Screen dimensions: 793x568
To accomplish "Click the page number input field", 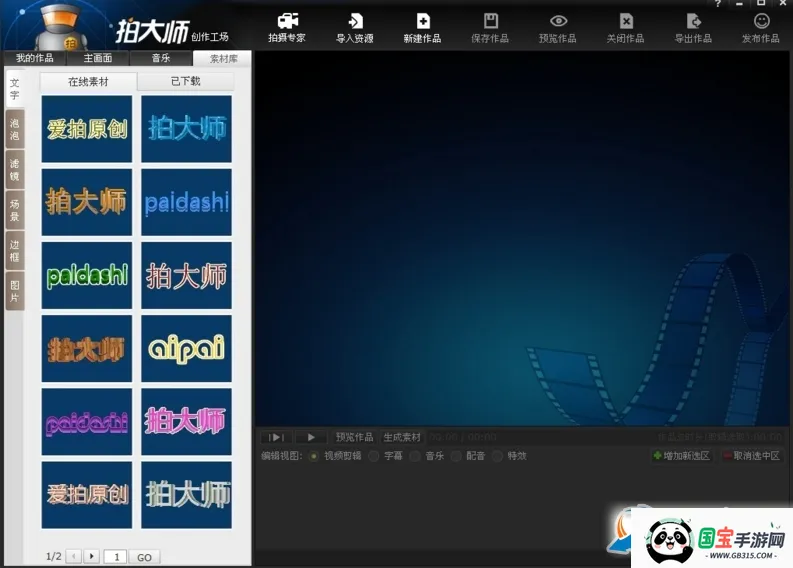I will coord(115,557).
